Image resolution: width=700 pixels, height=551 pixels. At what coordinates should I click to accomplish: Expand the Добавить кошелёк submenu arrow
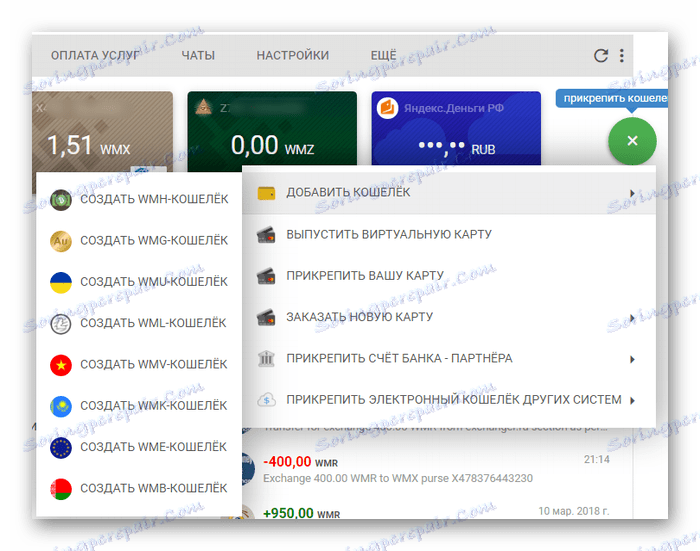632,193
